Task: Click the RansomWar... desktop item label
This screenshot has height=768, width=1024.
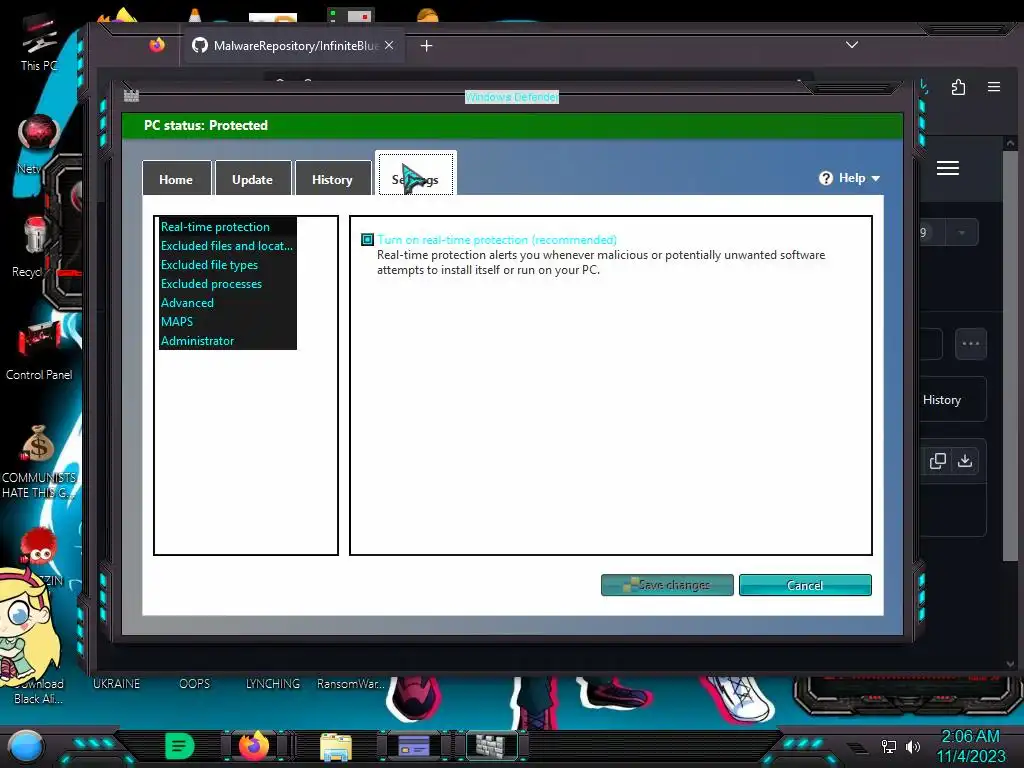Action: pos(351,684)
